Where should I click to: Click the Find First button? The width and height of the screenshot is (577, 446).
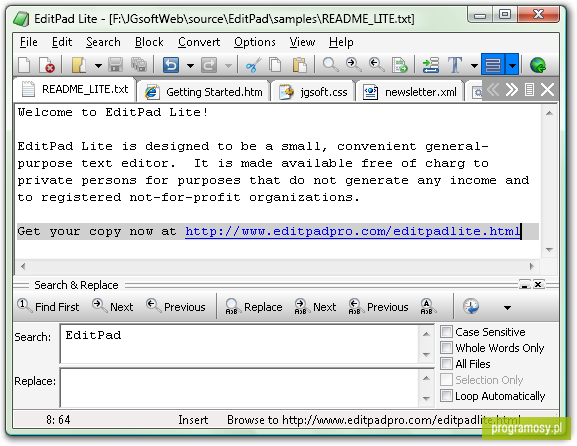pyautogui.click(x=48, y=306)
